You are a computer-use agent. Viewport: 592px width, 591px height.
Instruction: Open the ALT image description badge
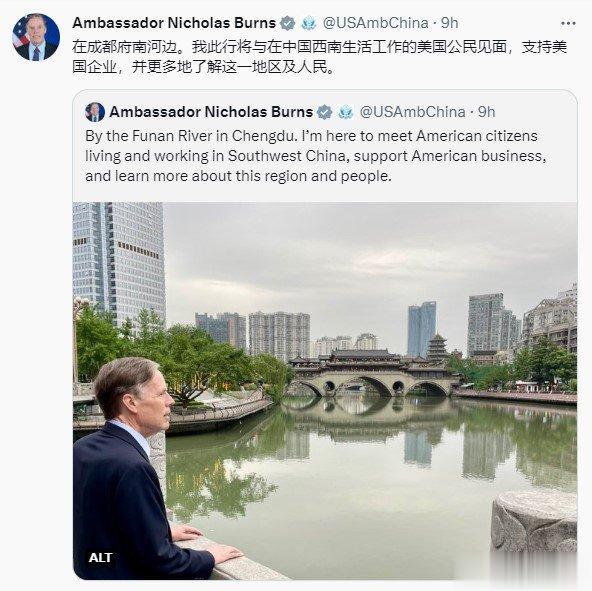coord(100,557)
